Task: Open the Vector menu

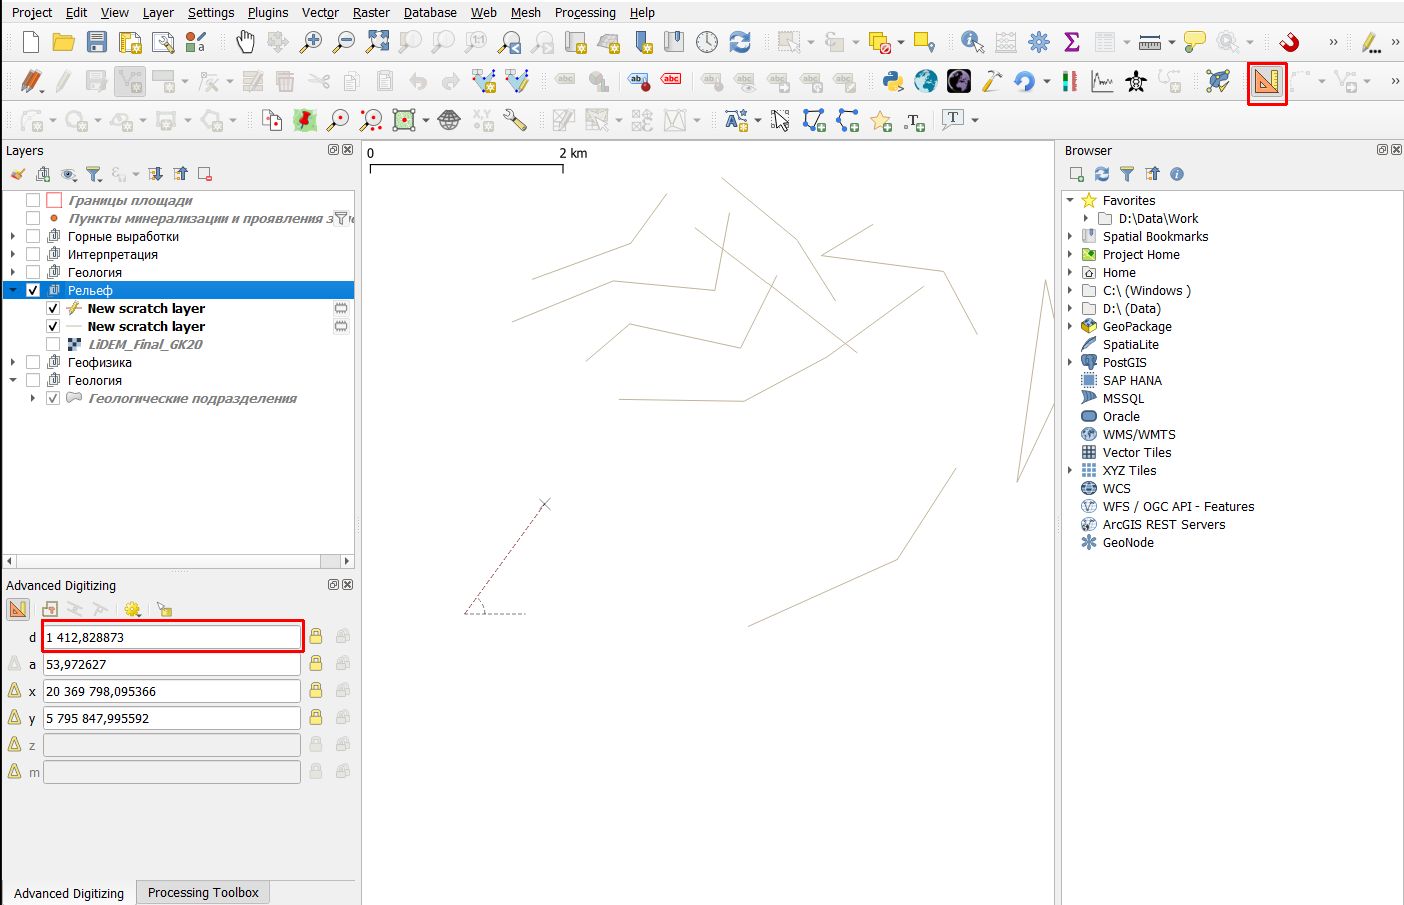Action: 320,13
